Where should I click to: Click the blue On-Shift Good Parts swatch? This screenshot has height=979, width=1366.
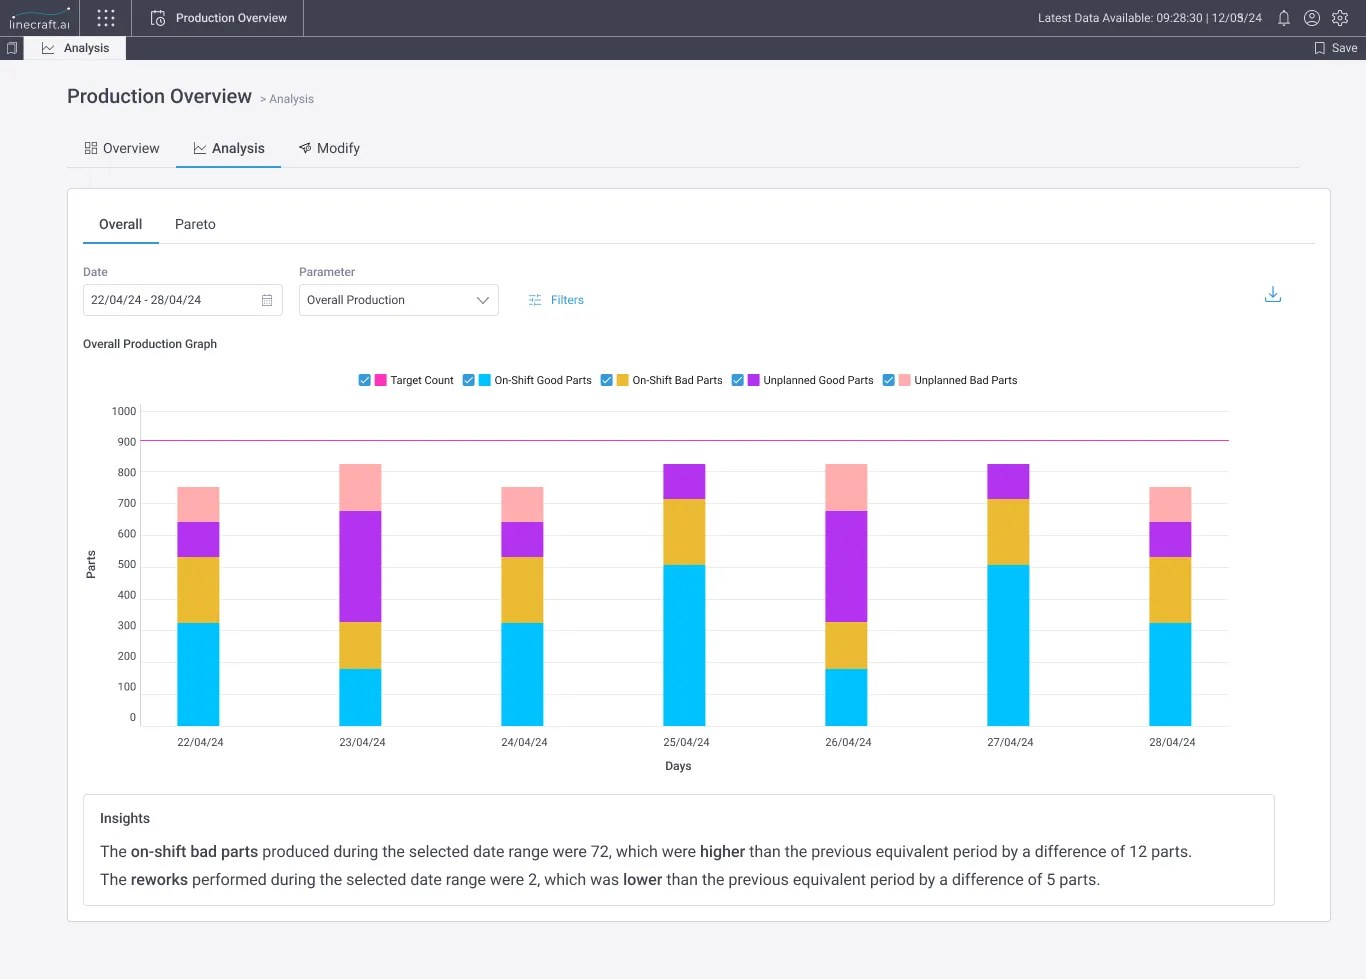[484, 380]
